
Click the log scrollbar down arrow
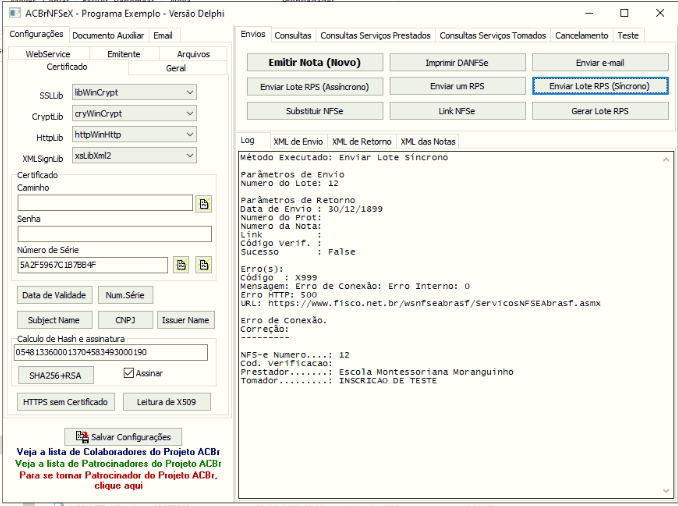click(x=666, y=490)
